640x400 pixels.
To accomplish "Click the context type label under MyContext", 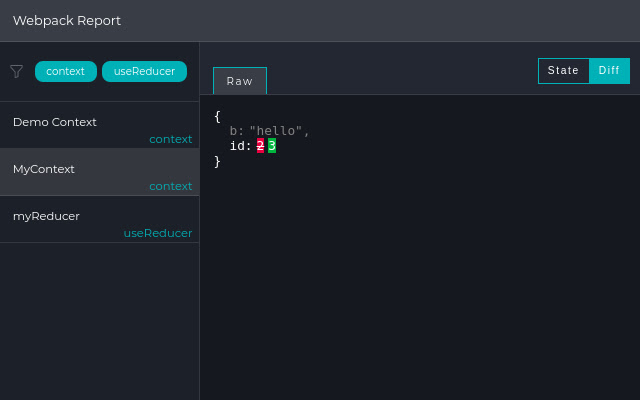I will [170, 186].
